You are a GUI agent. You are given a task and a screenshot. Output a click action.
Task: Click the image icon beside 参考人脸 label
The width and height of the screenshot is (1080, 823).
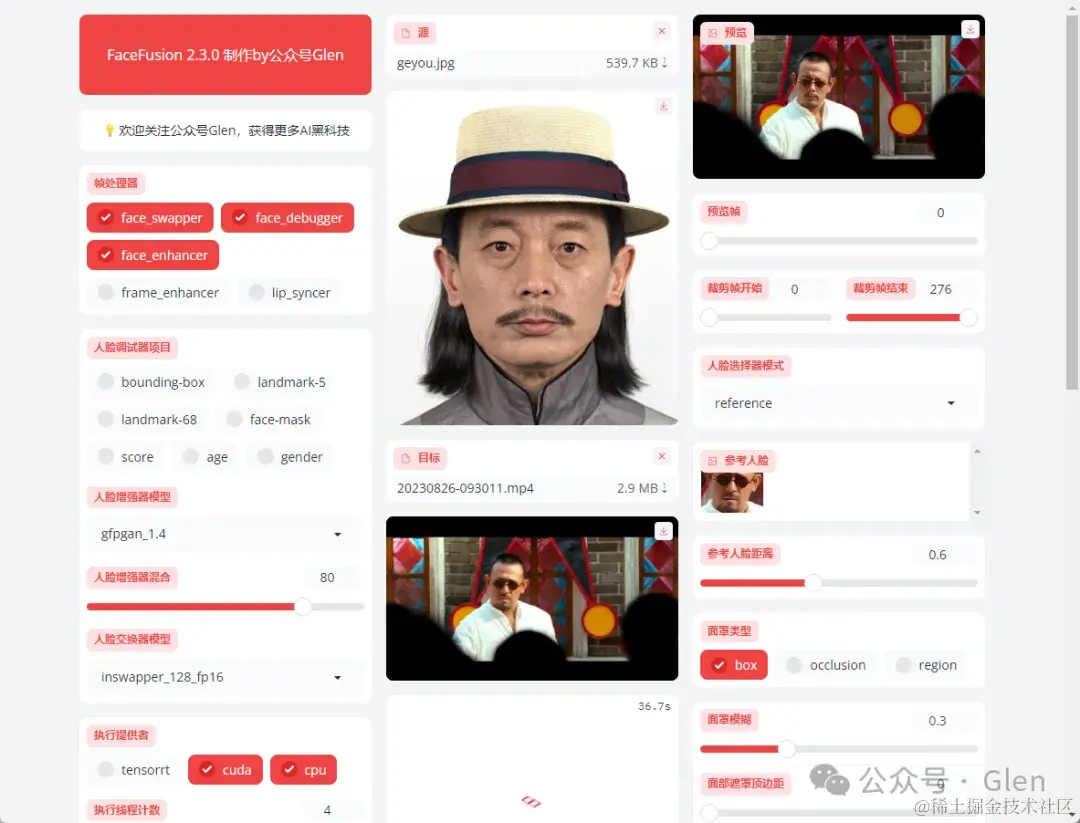tap(712, 461)
